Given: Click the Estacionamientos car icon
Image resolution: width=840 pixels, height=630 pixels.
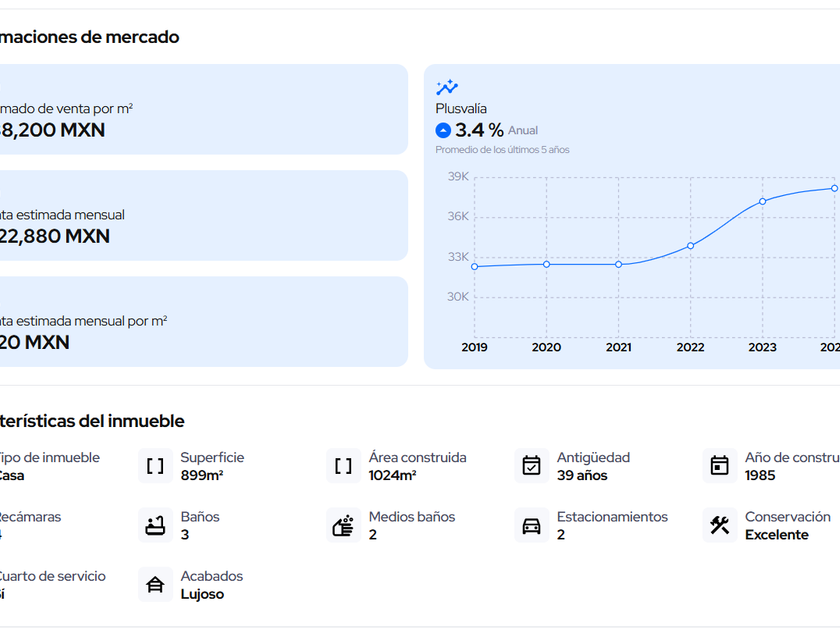Looking at the screenshot, I should [x=531, y=525].
